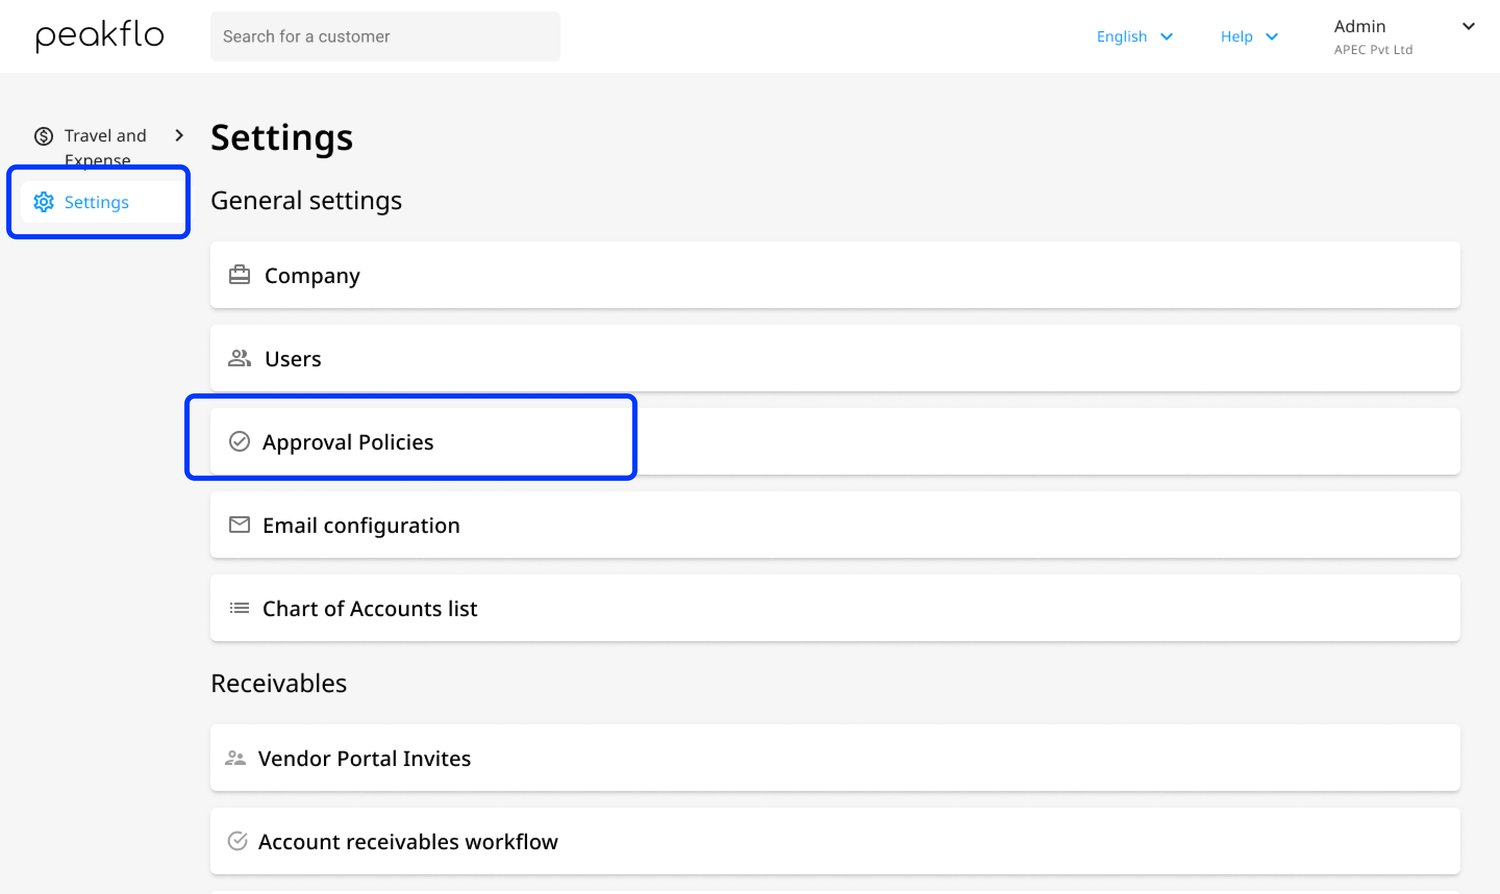This screenshot has height=894, width=1500.
Task: Click the checkmark icon beside Approval Policies
Action: (x=239, y=442)
